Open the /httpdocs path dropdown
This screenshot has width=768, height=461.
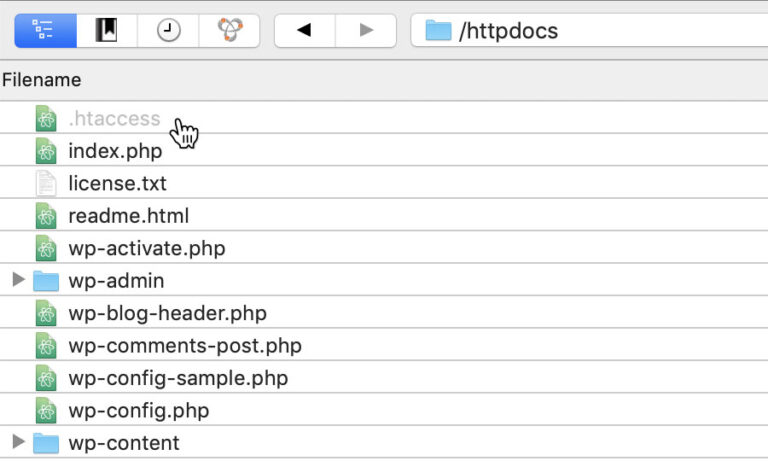point(589,30)
